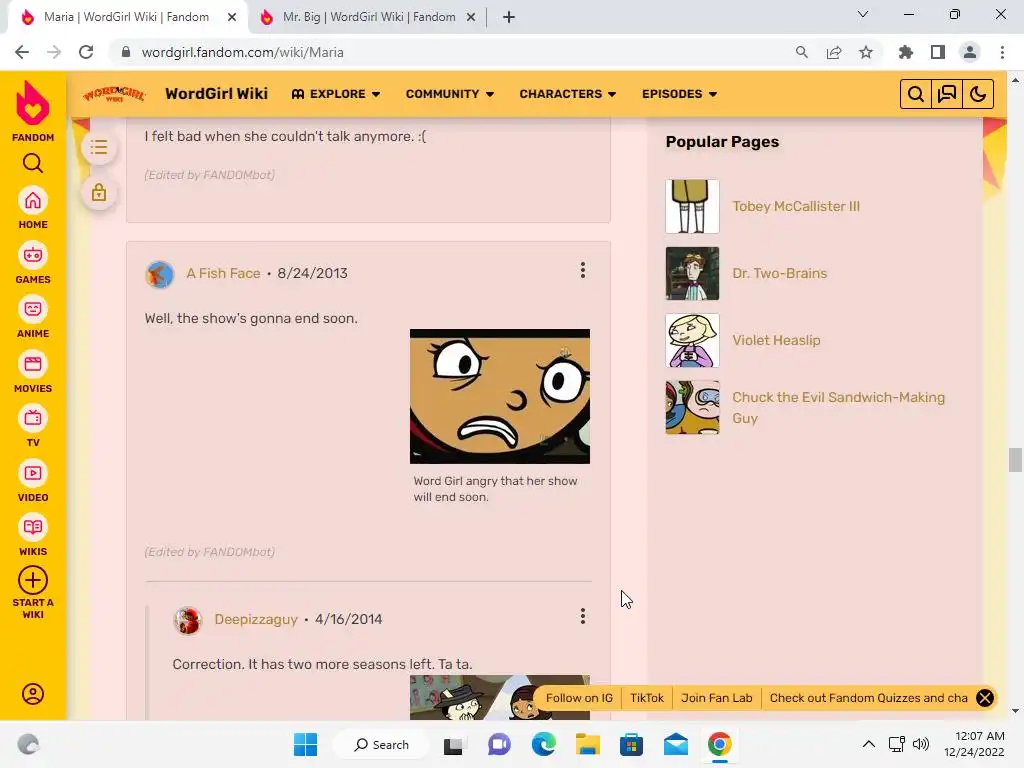The height and width of the screenshot is (768, 1024).
Task: Click the Start a Wiki plus icon
Action: click(x=33, y=580)
